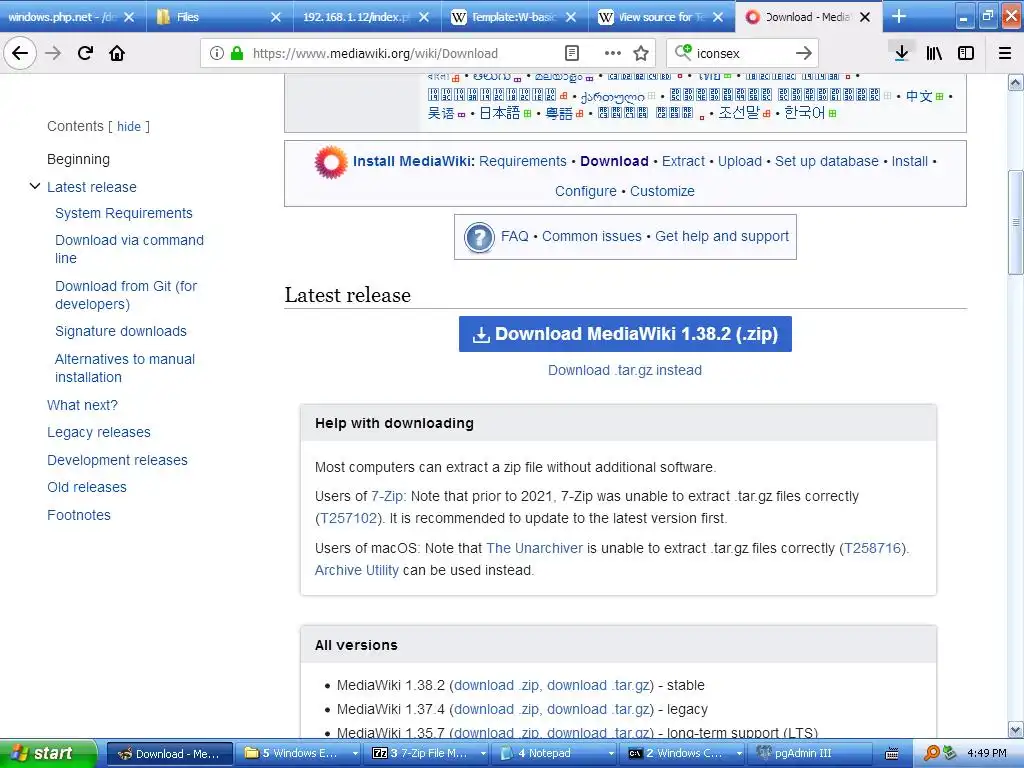Bookmark this page with the star

pyautogui.click(x=641, y=53)
